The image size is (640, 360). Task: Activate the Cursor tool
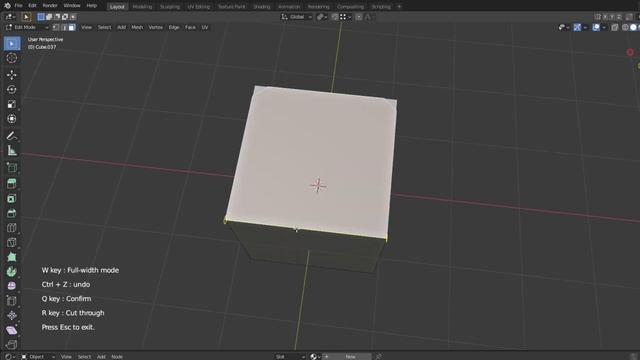[12, 58]
